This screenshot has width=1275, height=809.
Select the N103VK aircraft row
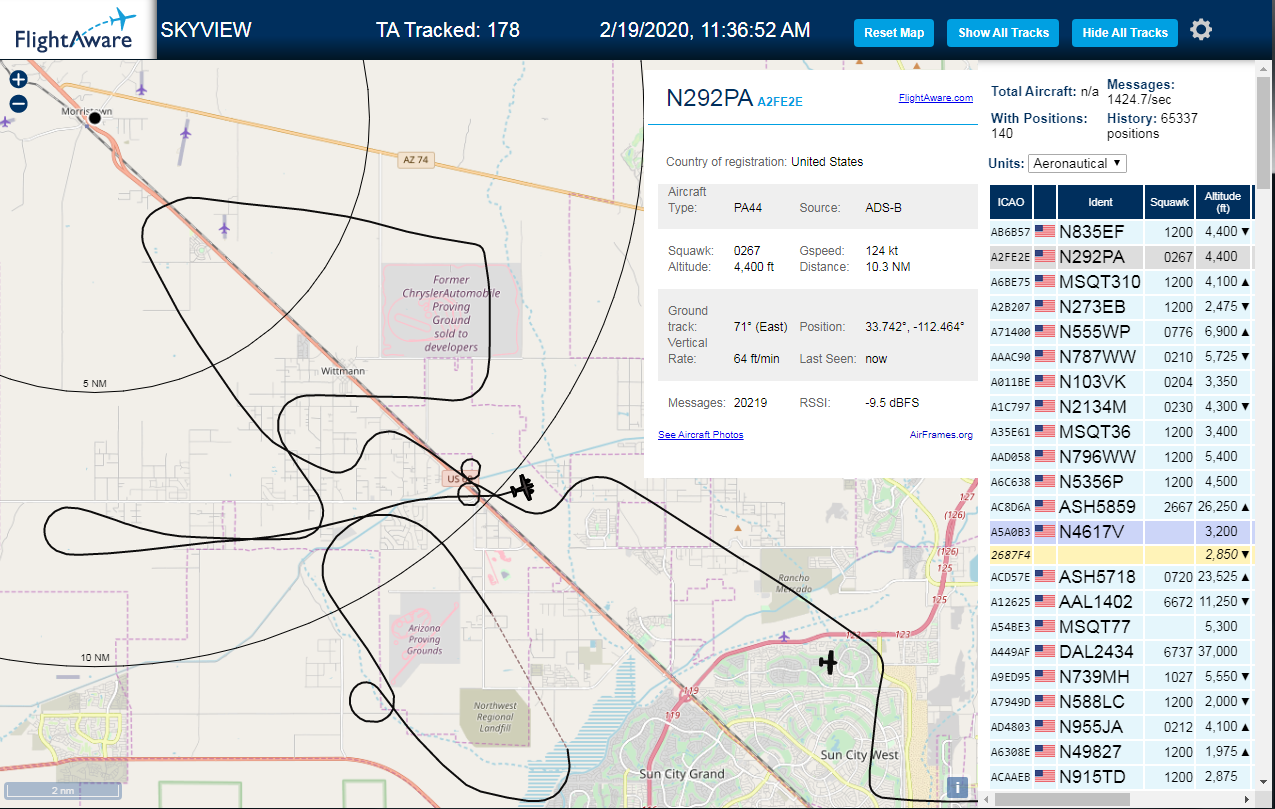(x=1121, y=381)
